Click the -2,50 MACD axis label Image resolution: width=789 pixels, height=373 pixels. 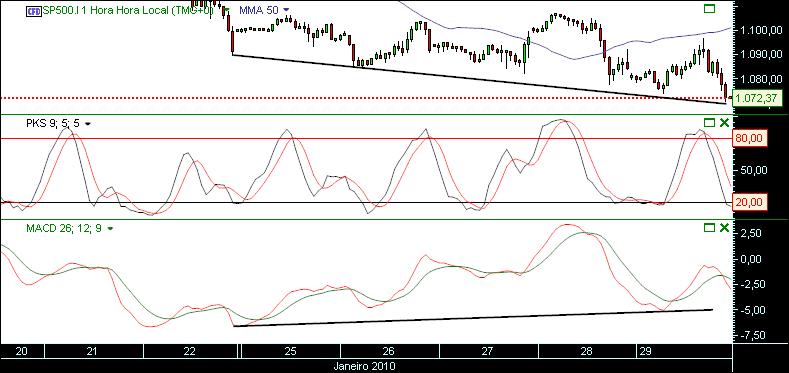[754, 284]
